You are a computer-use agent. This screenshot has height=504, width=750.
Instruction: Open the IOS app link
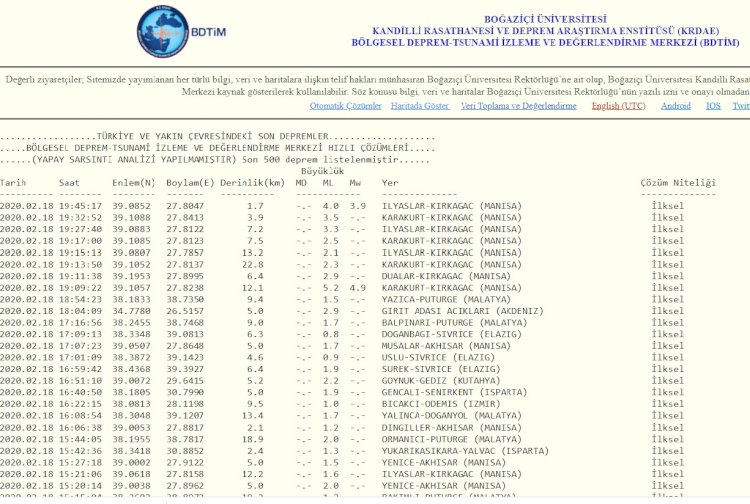(713, 106)
